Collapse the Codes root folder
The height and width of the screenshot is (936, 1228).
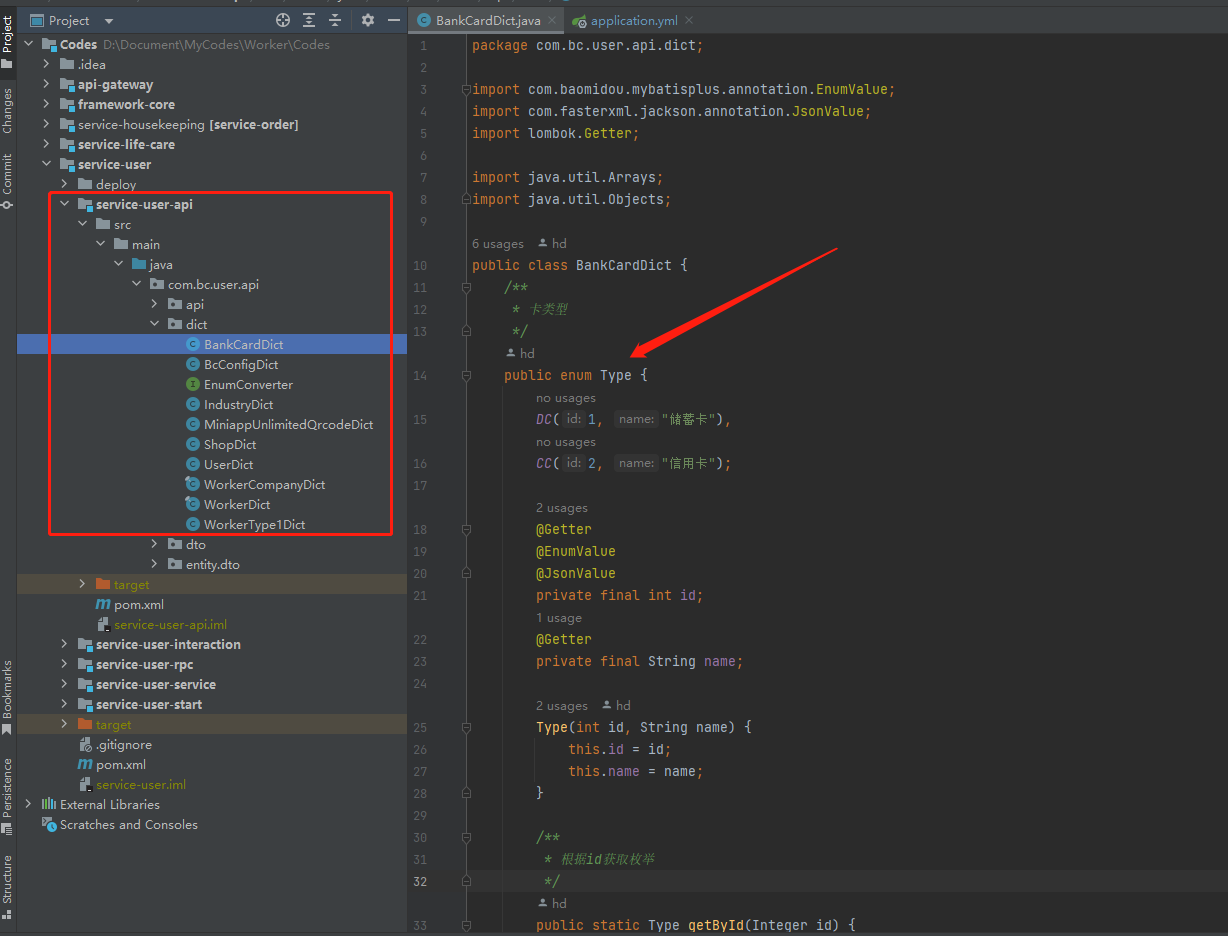tap(28, 44)
